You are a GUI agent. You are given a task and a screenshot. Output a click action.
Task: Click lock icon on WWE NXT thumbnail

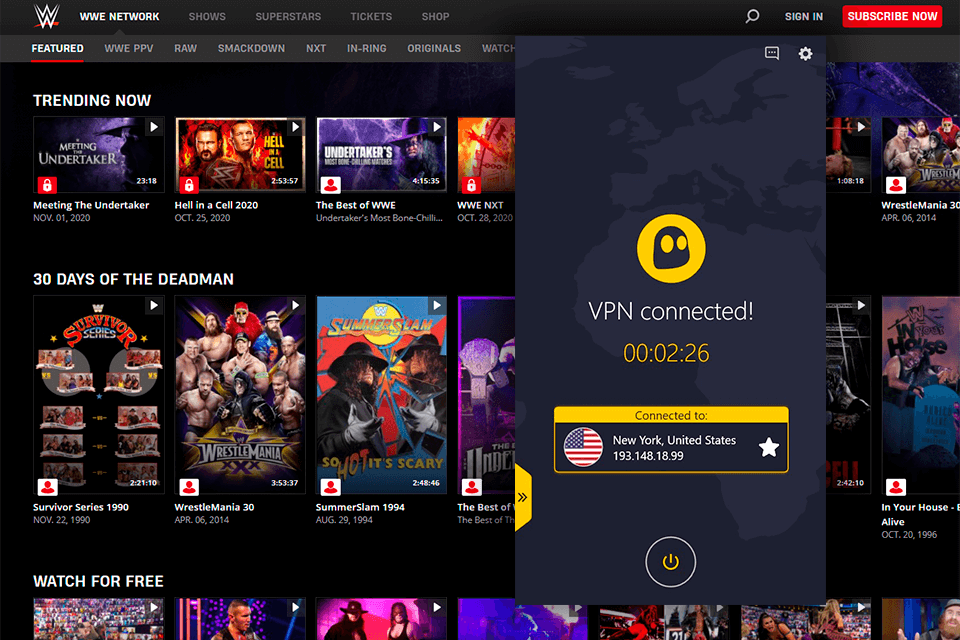[471, 184]
